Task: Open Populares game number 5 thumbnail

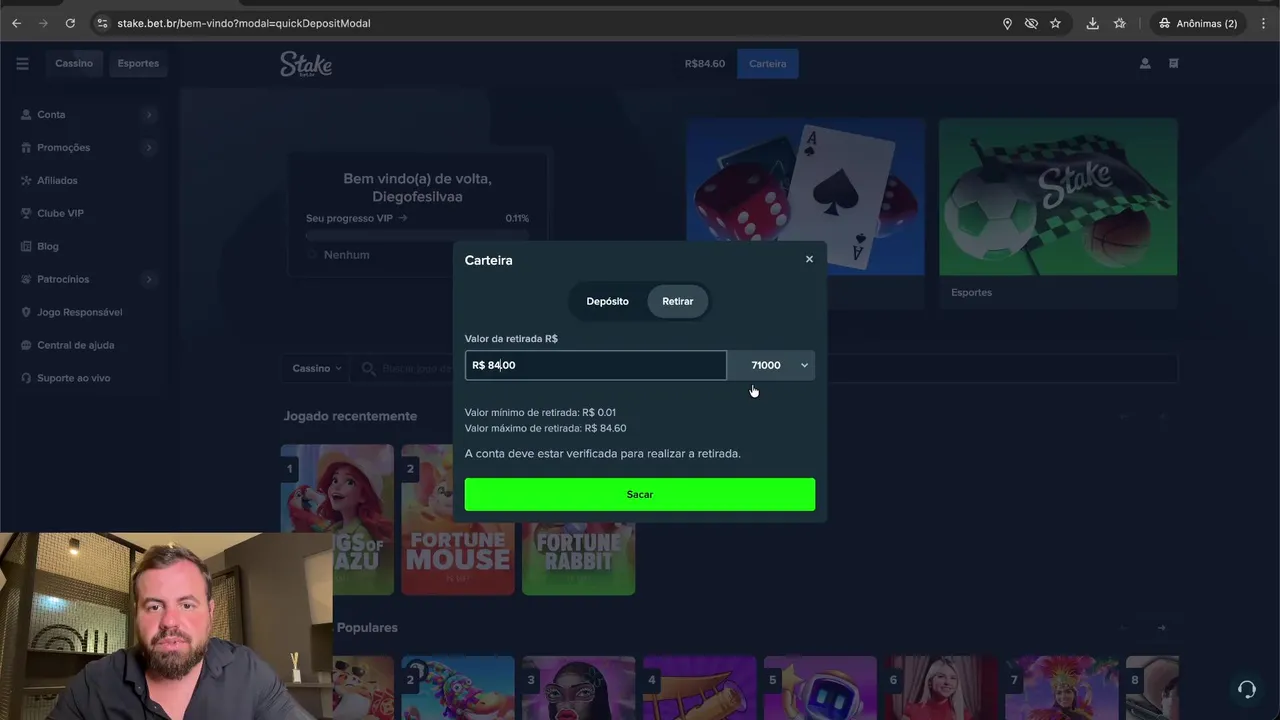Action: (x=820, y=688)
